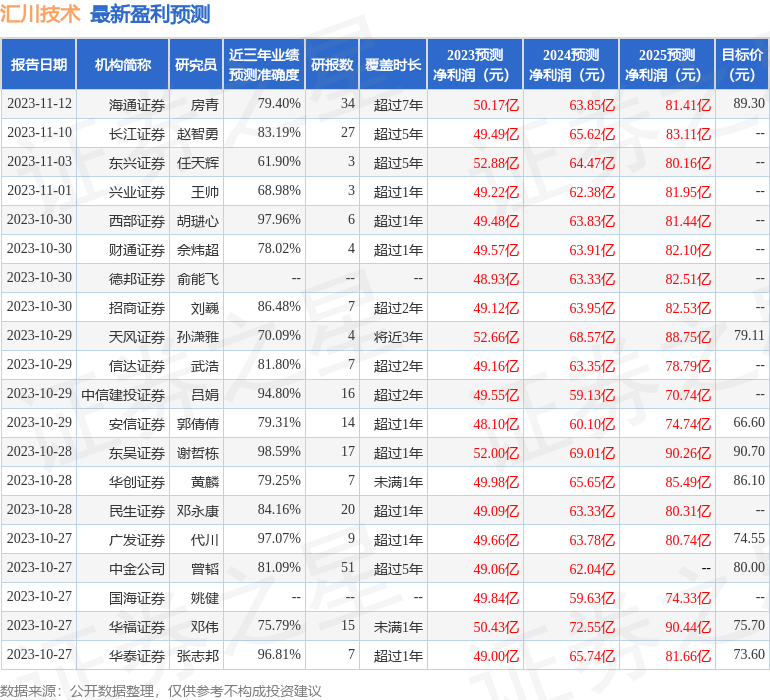
Task: Click the 华创证券 institution cell
Action: [137, 481]
